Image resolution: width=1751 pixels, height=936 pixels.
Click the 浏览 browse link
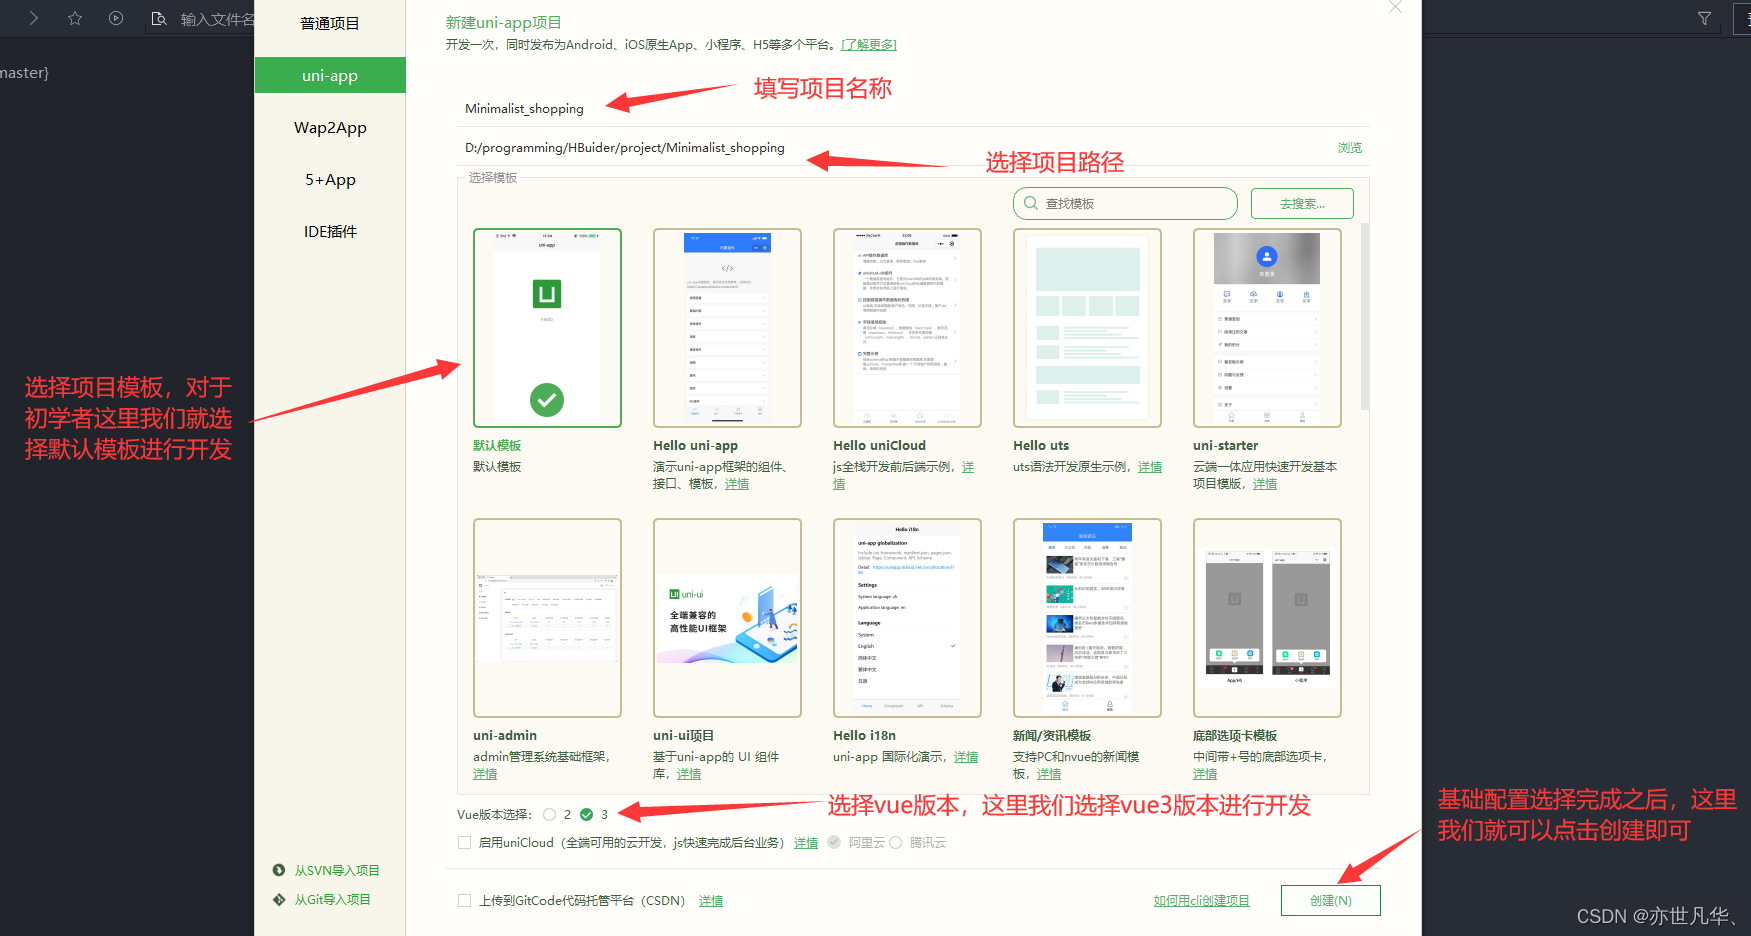pos(1350,147)
